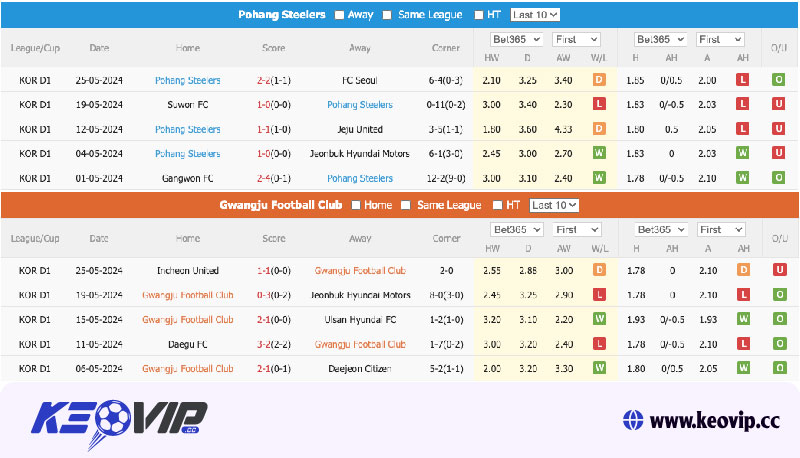The image size is (800, 458).
Task: Click date '15-05-2024' in Gwangju table
Action: click(99, 320)
